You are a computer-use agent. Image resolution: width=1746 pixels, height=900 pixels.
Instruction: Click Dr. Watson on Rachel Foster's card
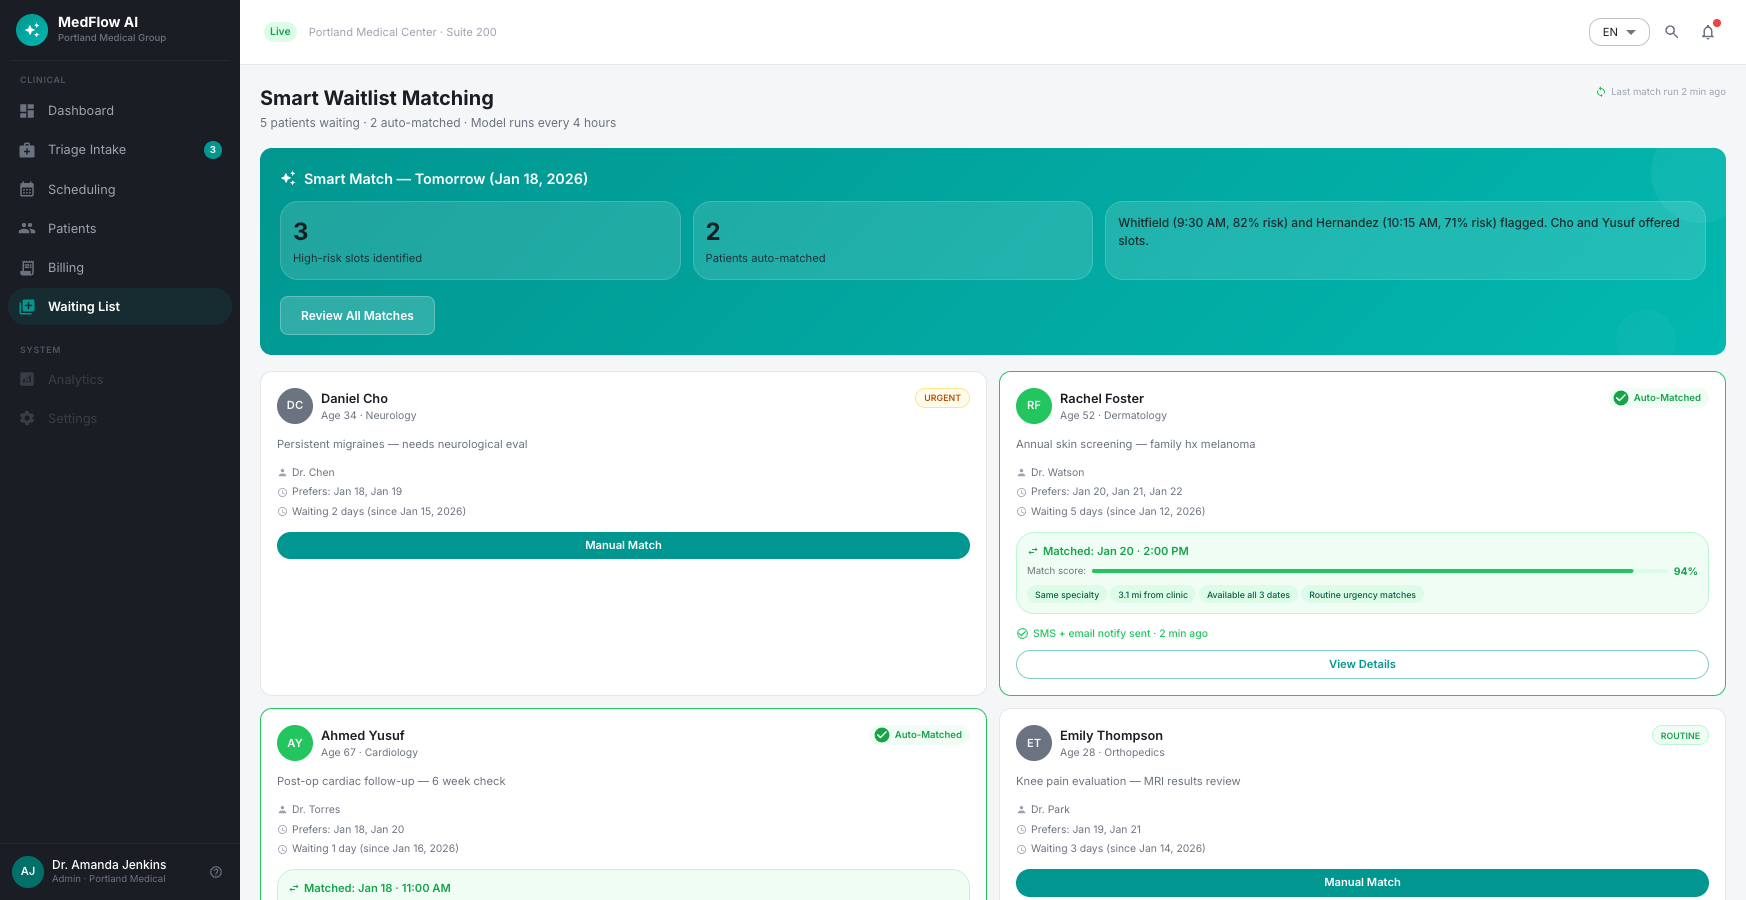[1057, 473]
